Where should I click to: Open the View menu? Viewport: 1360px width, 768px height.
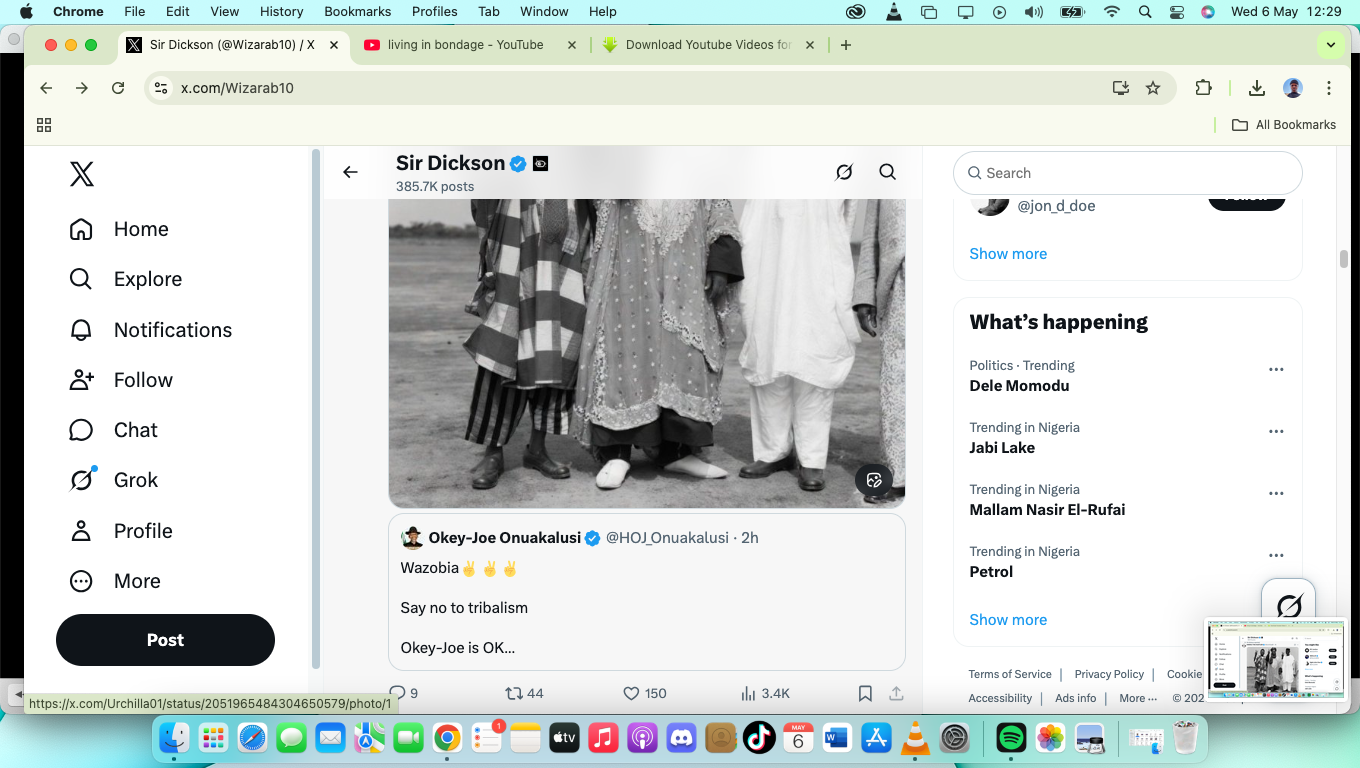[x=224, y=11]
